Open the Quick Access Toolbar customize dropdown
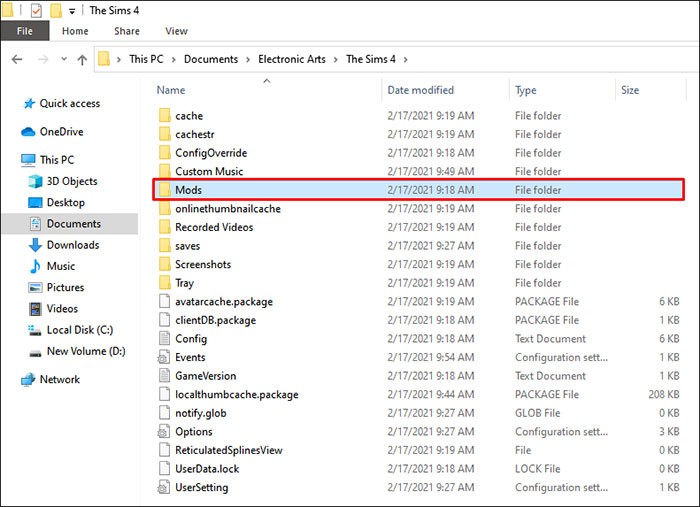This screenshot has width=700, height=507. pyautogui.click(x=72, y=11)
